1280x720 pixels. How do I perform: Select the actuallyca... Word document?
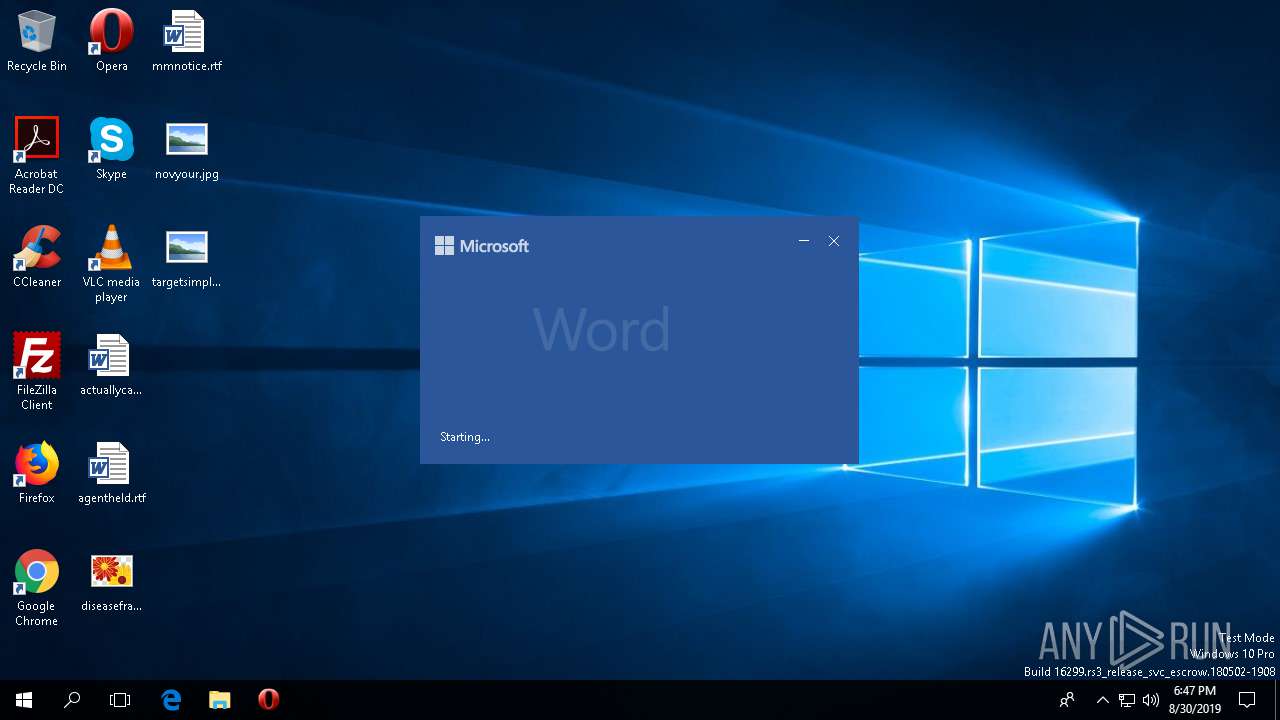pos(111,365)
